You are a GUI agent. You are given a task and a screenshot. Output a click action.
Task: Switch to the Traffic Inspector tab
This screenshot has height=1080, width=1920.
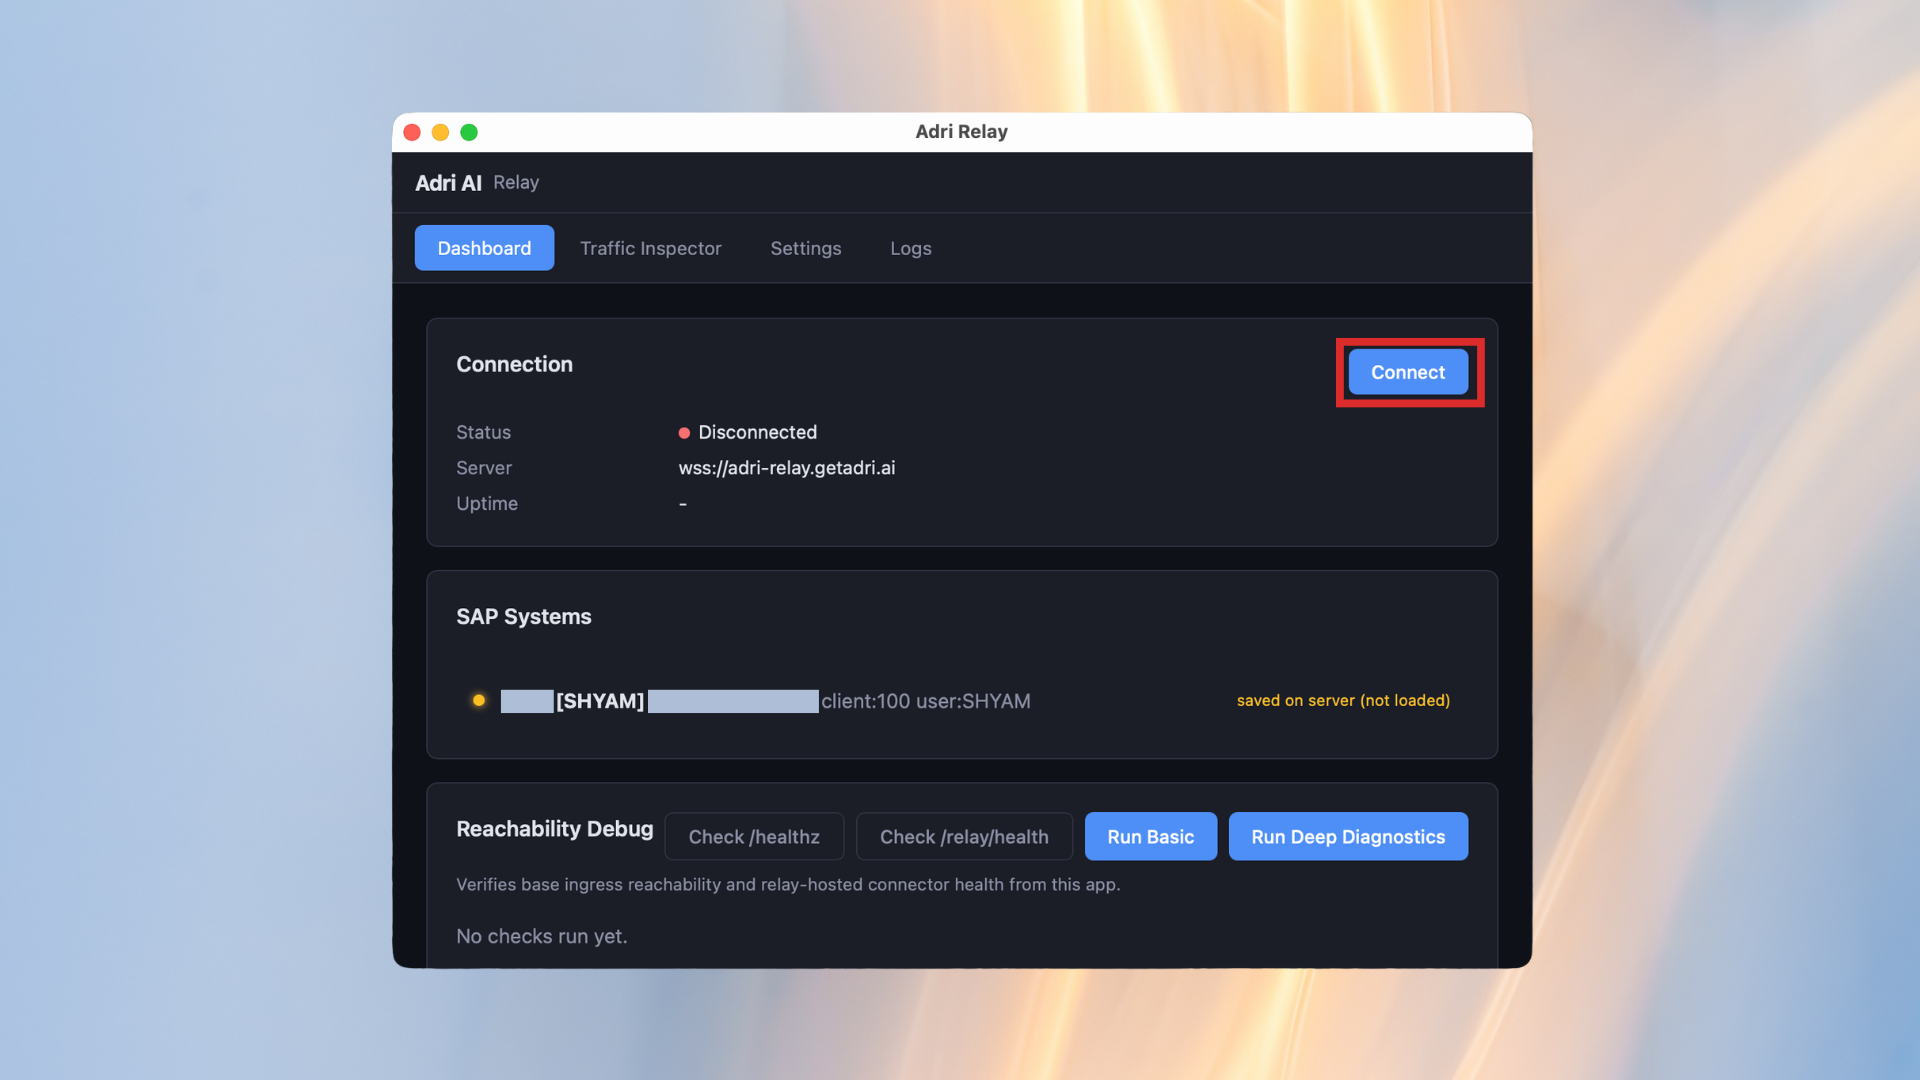pos(651,248)
